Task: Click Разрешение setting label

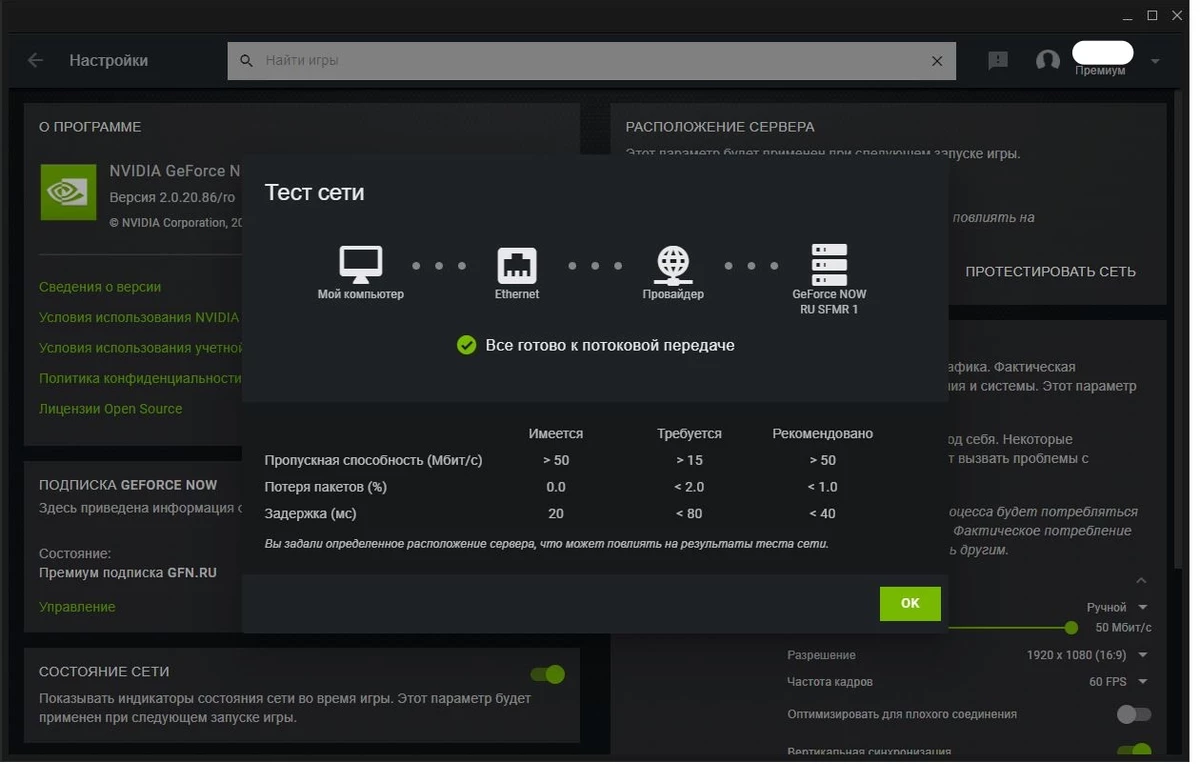Action: pyautogui.click(x=821, y=655)
